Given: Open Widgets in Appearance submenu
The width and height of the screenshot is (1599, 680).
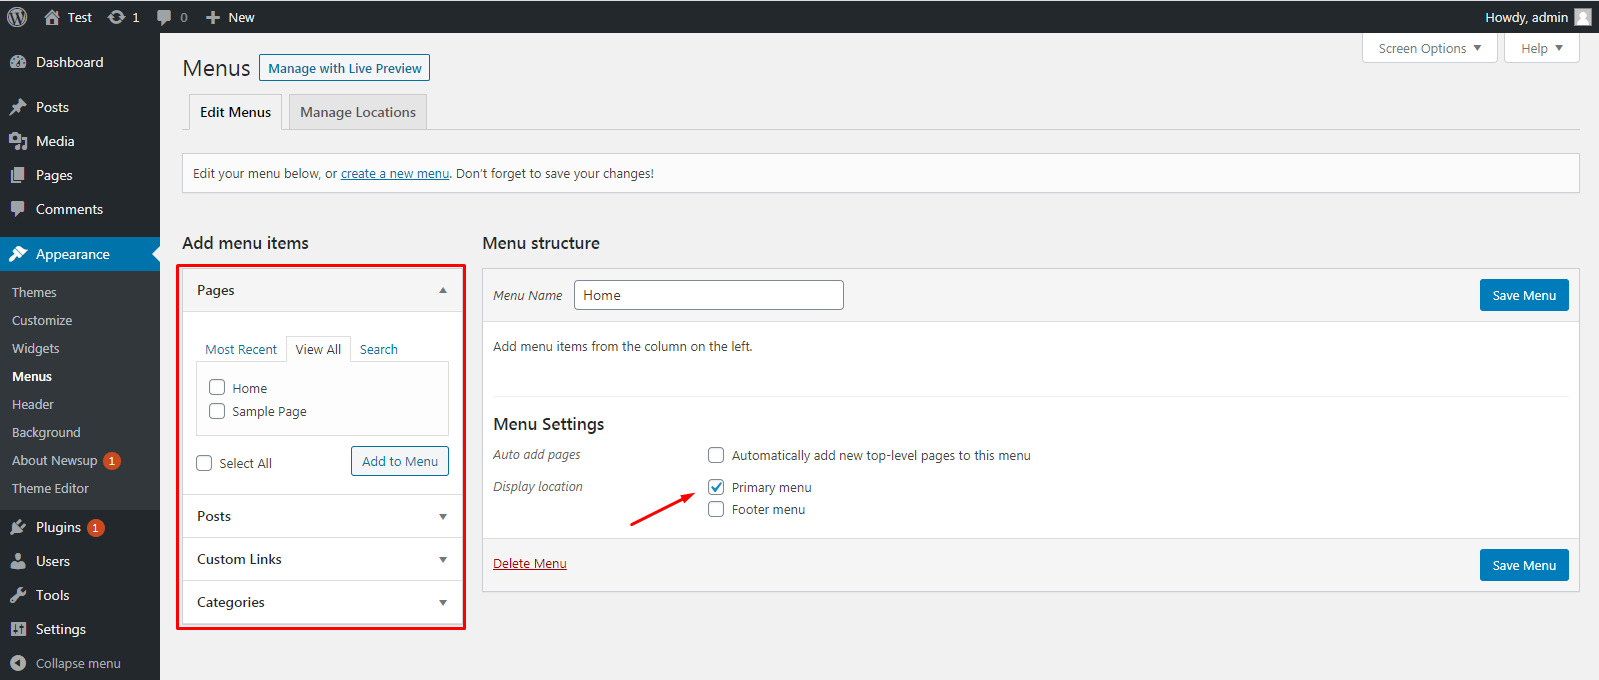Looking at the screenshot, I should point(36,349).
